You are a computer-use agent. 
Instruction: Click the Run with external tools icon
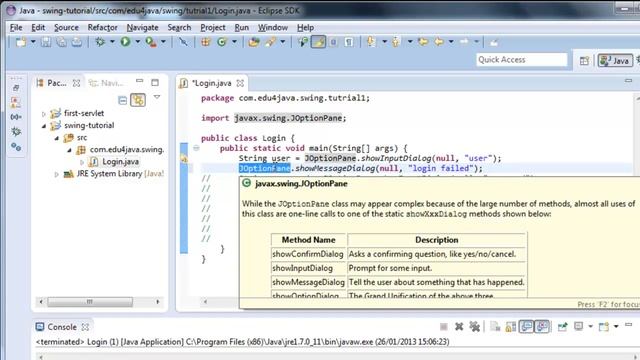tap(151, 42)
